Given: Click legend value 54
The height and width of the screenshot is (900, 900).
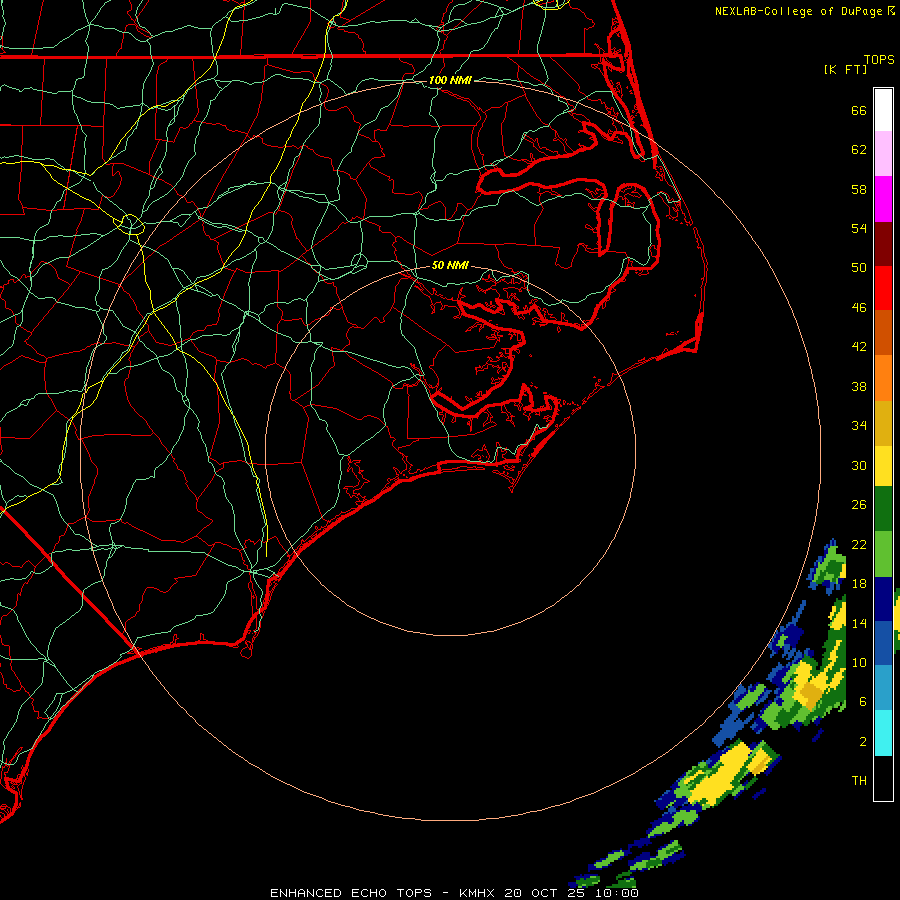Looking at the screenshot, I should coord(859,228).
